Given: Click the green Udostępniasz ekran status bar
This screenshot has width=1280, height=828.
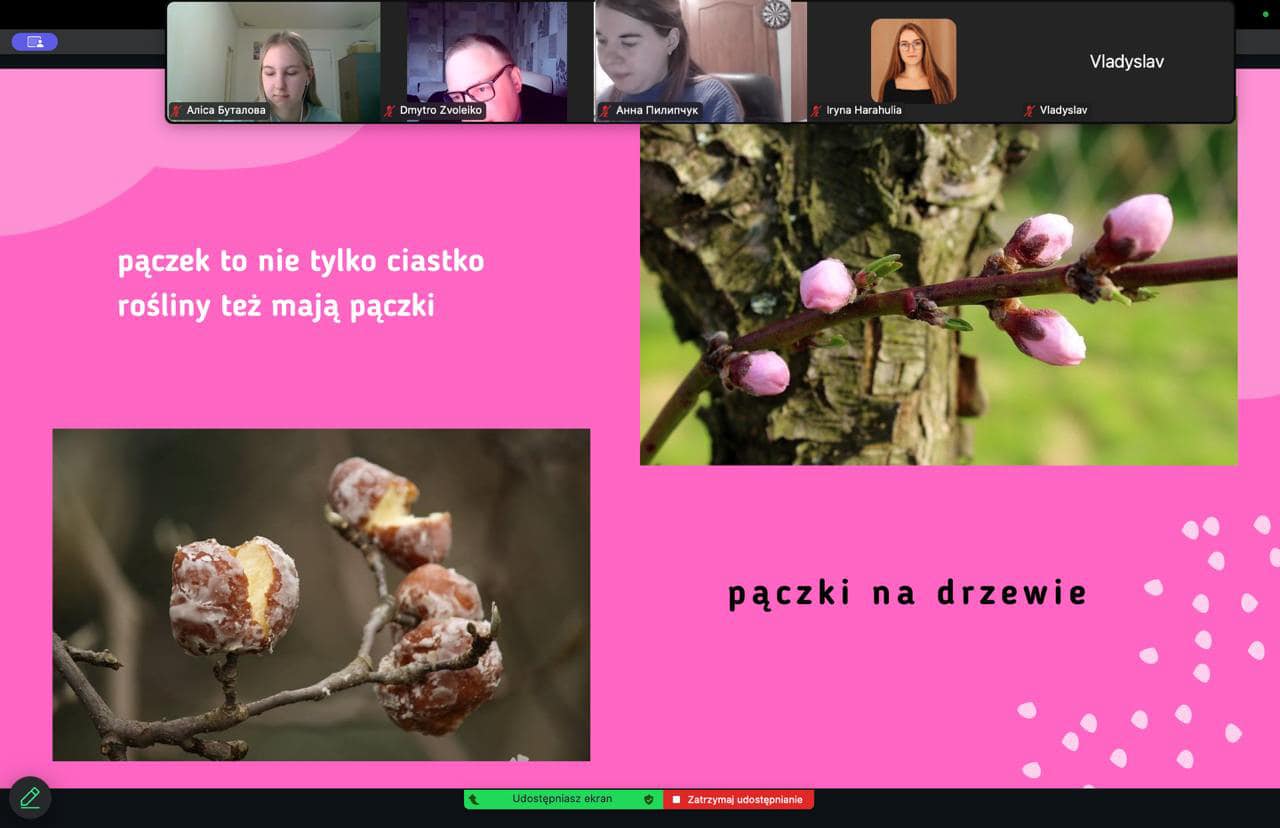Looking at the screenshot, I should (562, 800).
